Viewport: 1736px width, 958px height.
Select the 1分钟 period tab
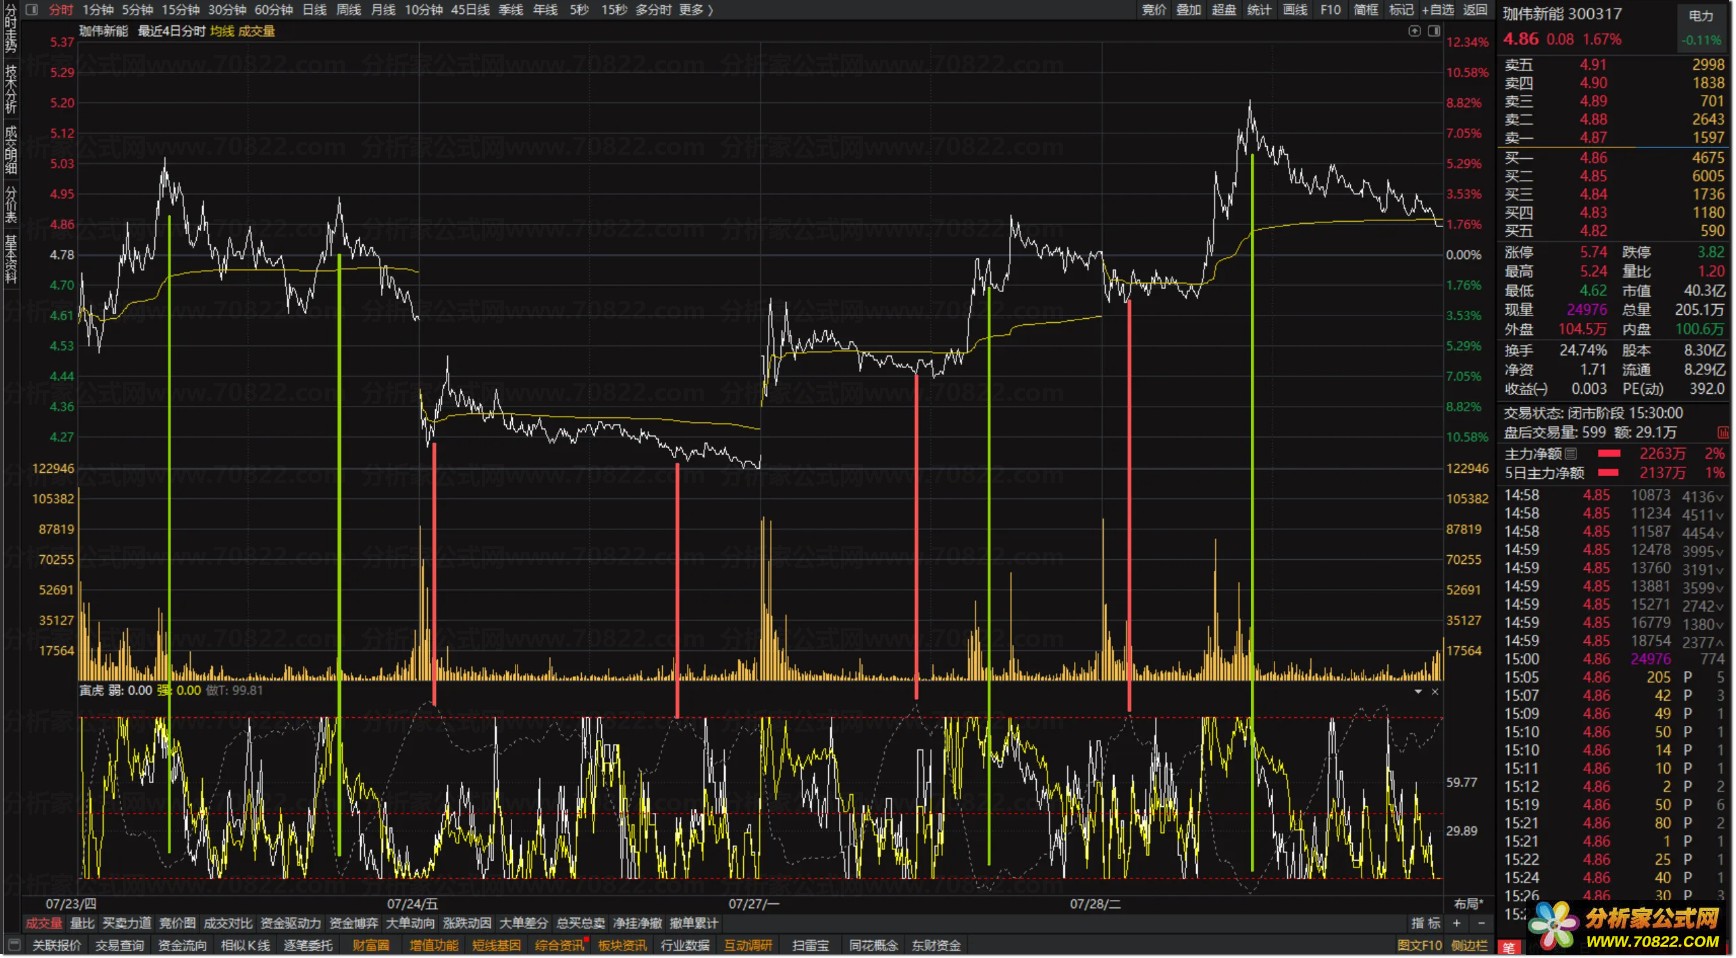click(x=98, y=10)
